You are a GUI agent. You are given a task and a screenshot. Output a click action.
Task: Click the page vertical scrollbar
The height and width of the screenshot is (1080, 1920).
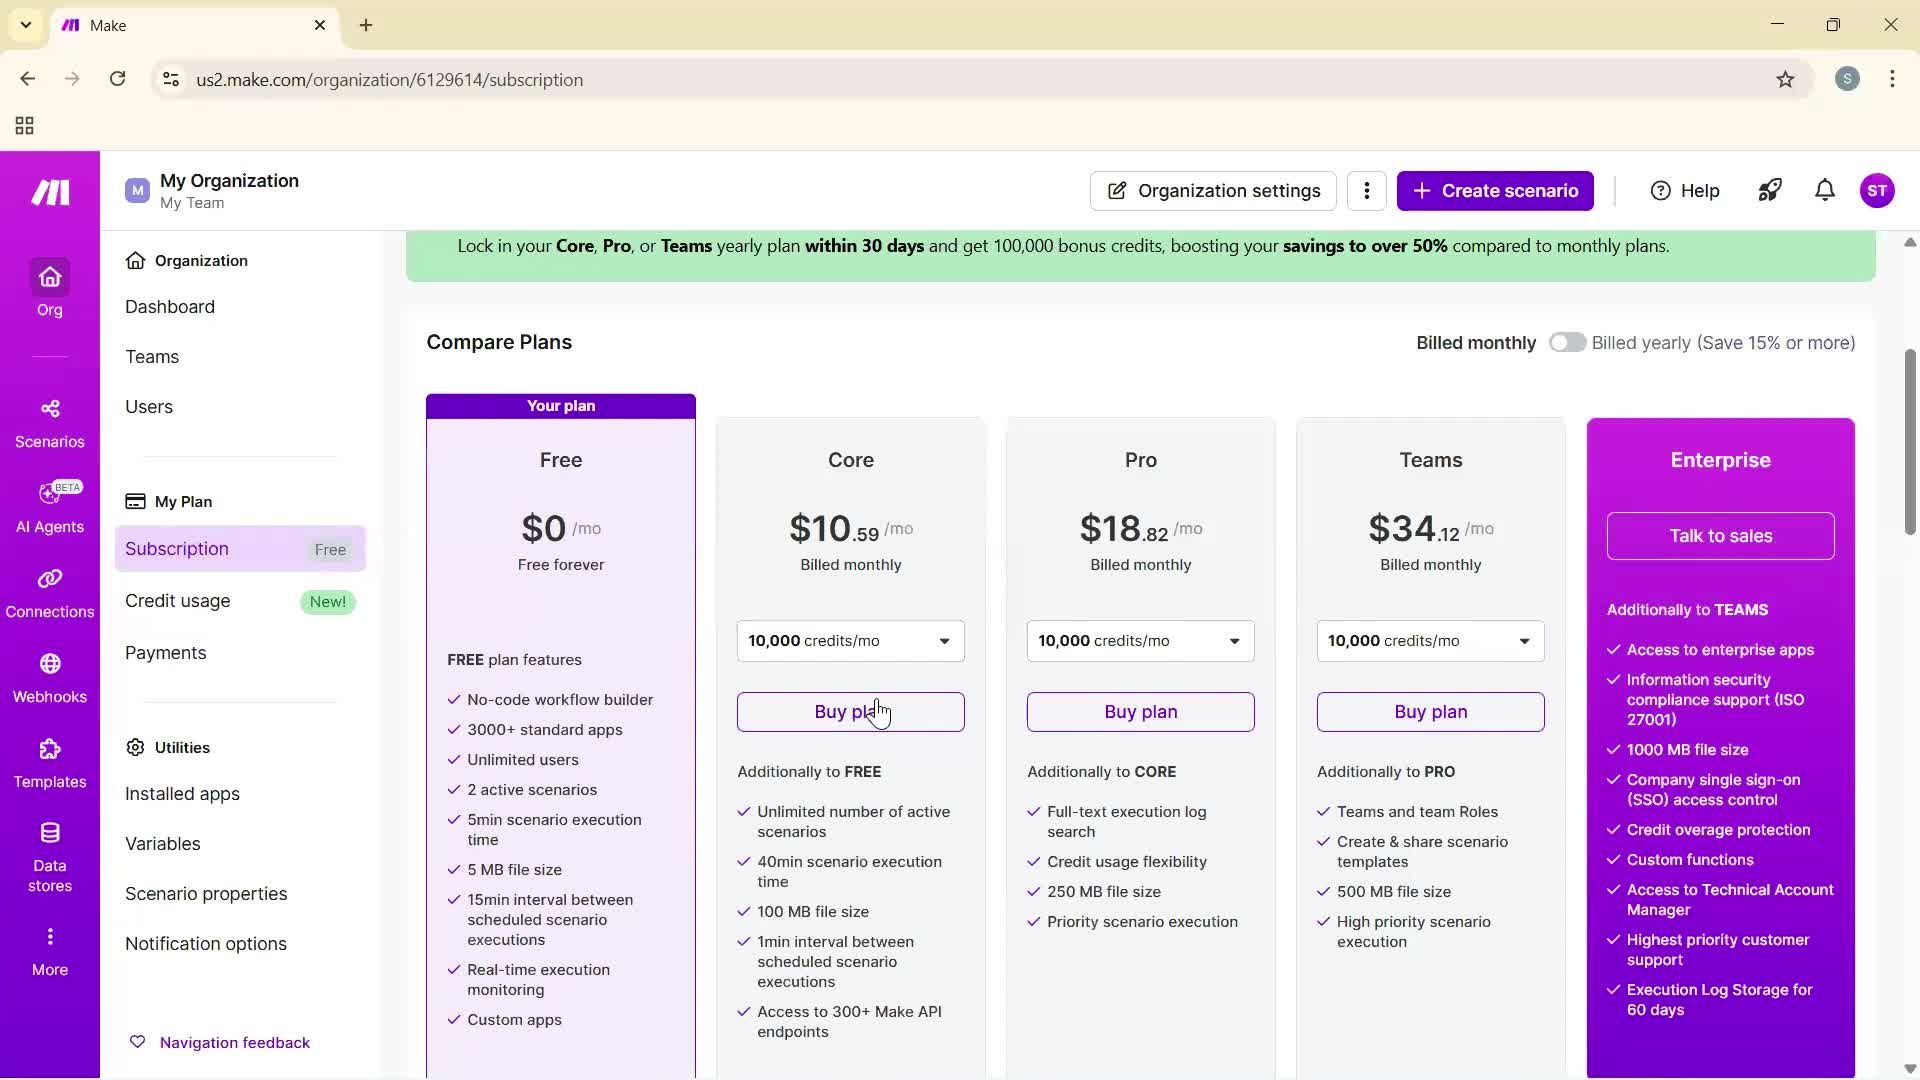coord(1909,442)
